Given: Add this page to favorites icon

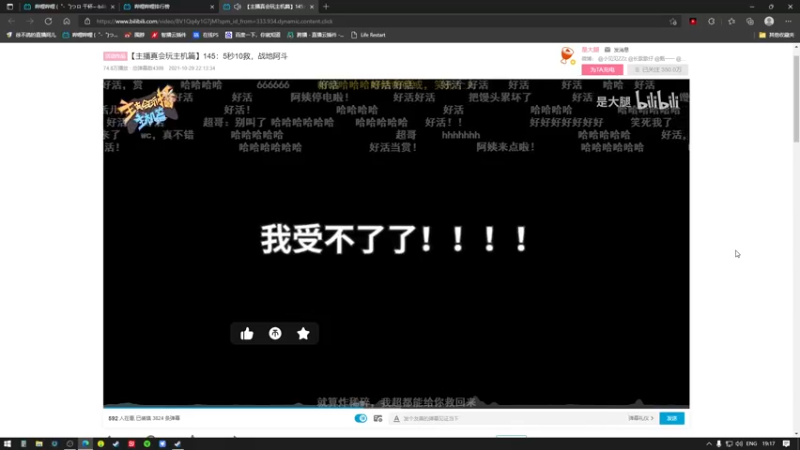Looking at the screenshot, I should click(x=673, y=21).
